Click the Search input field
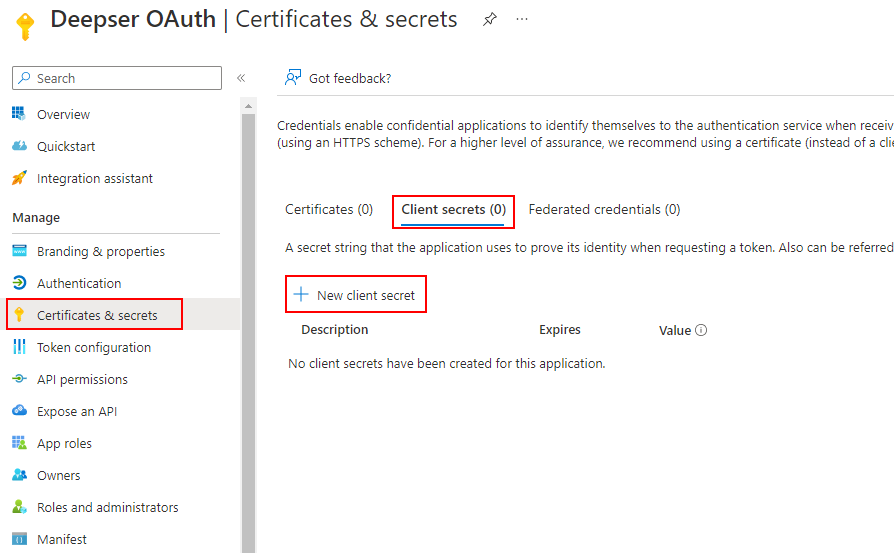This screenshot has height=553, width=894. point(117,78)
